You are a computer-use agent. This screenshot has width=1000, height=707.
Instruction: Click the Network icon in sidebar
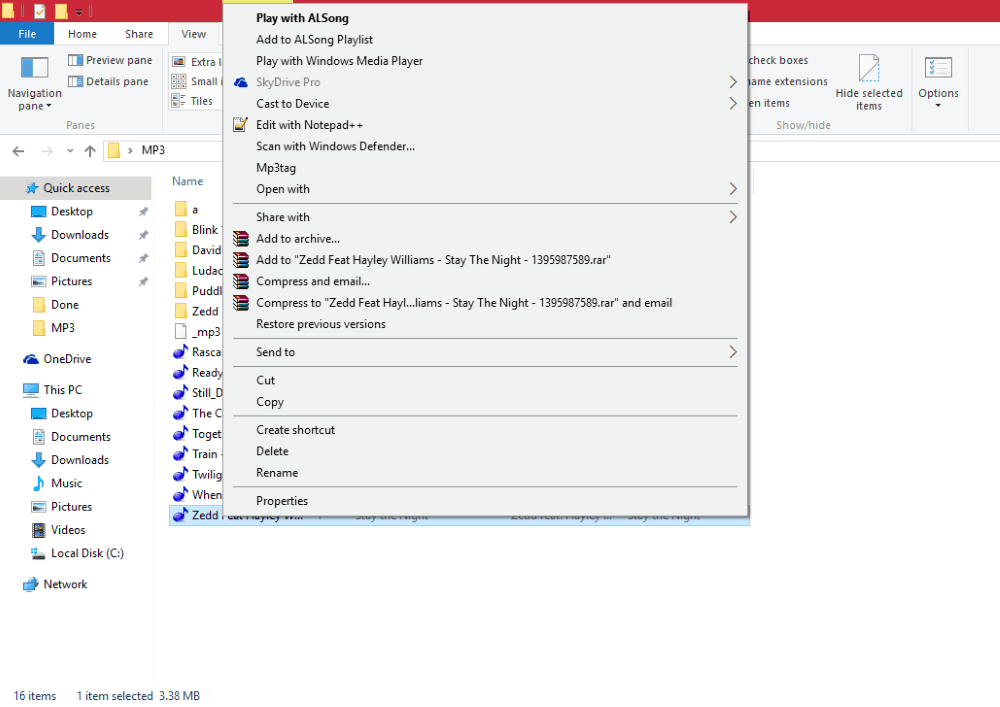31,584
